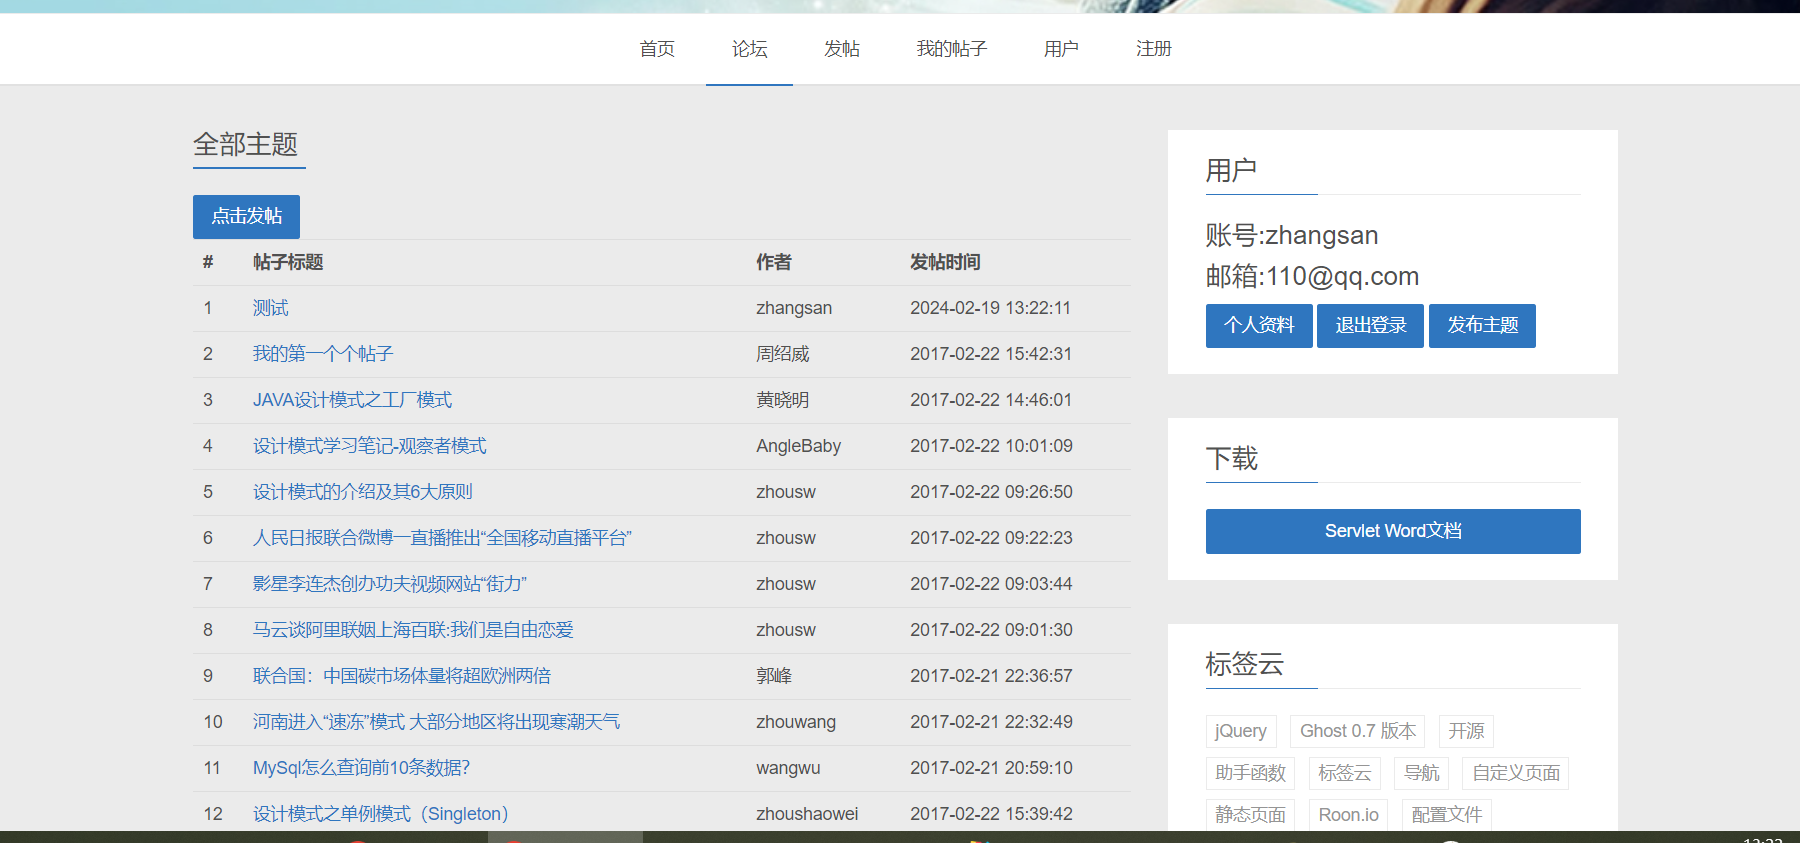Open the post 马云谈阿里联姻上海百联
The height and width of the screenshot is (843, 1800).
pyautogui.click(x=413, y=630)
